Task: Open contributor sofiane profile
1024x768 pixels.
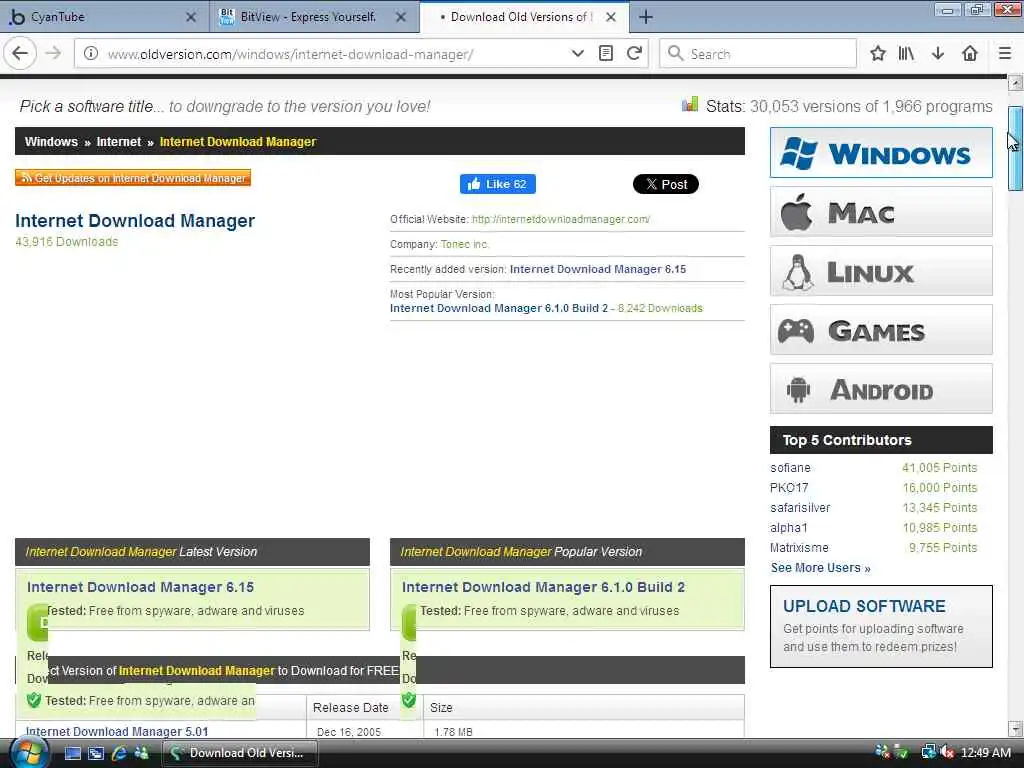Action: click(x=790, y=468)
